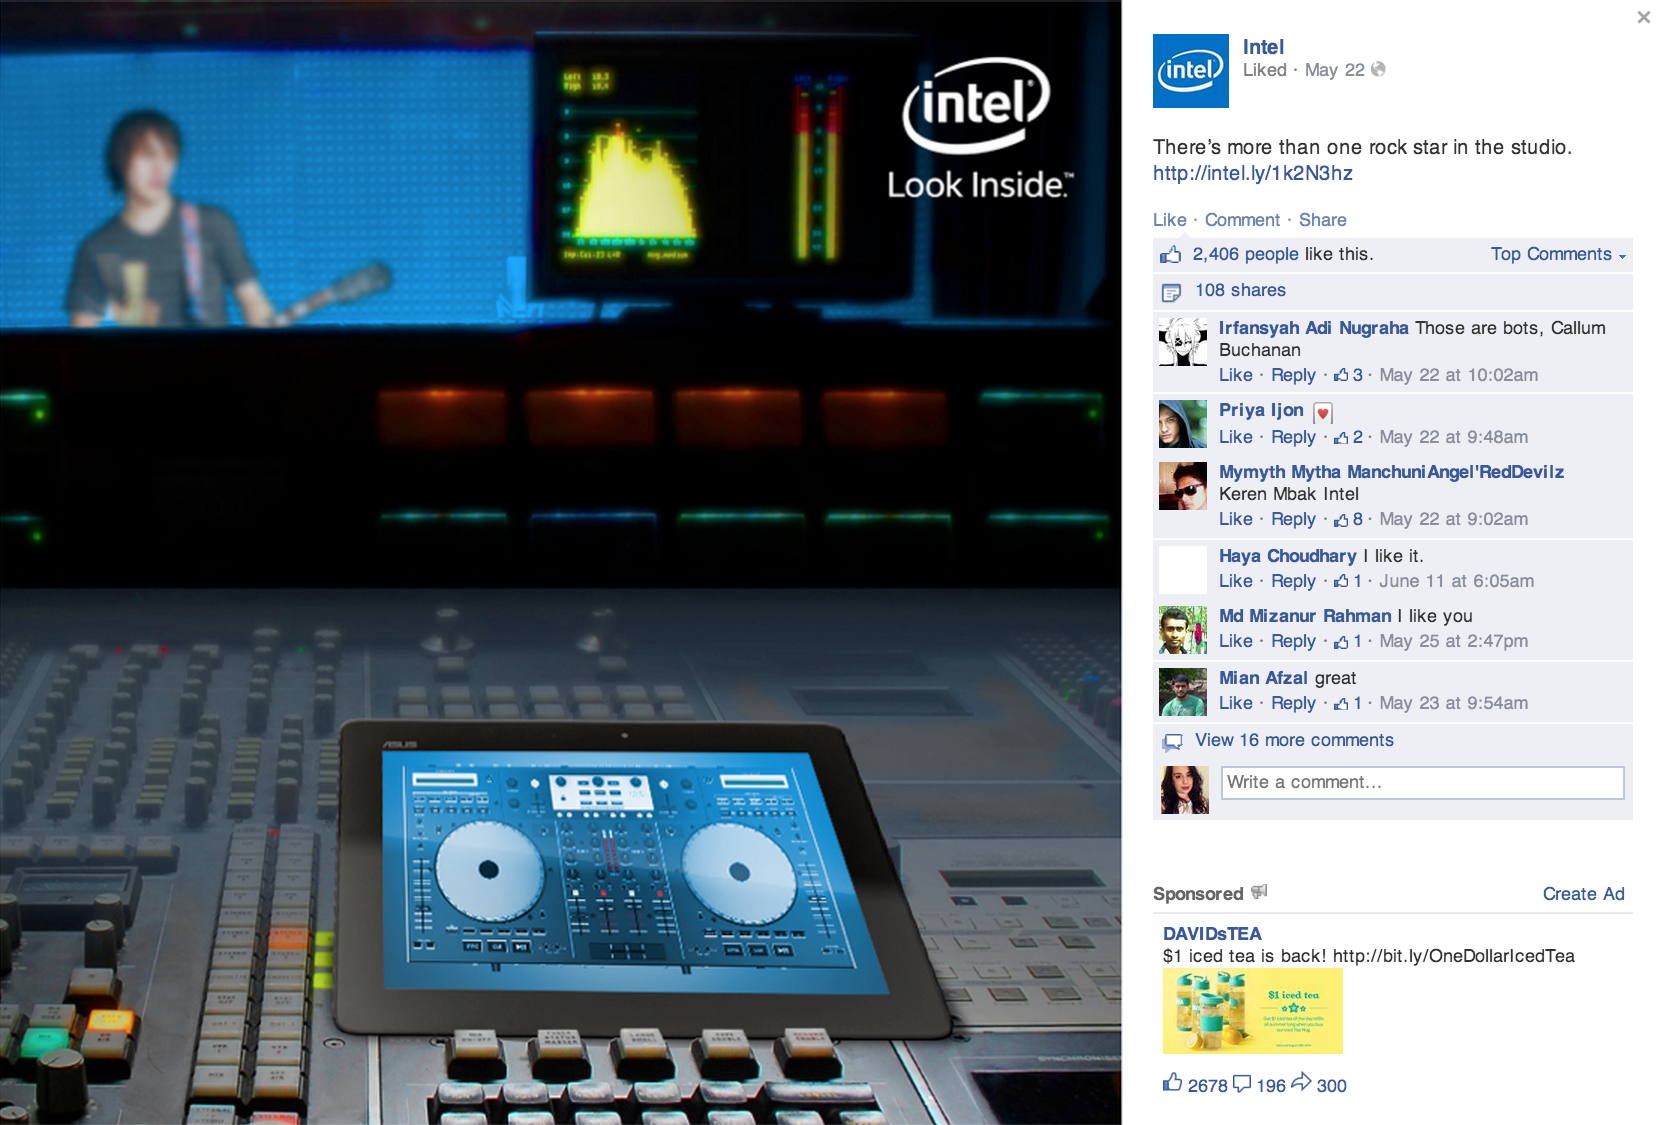Click the heart sticker in Priya Ijon's comment
1663x1125 pixels.
[1322, 413]
